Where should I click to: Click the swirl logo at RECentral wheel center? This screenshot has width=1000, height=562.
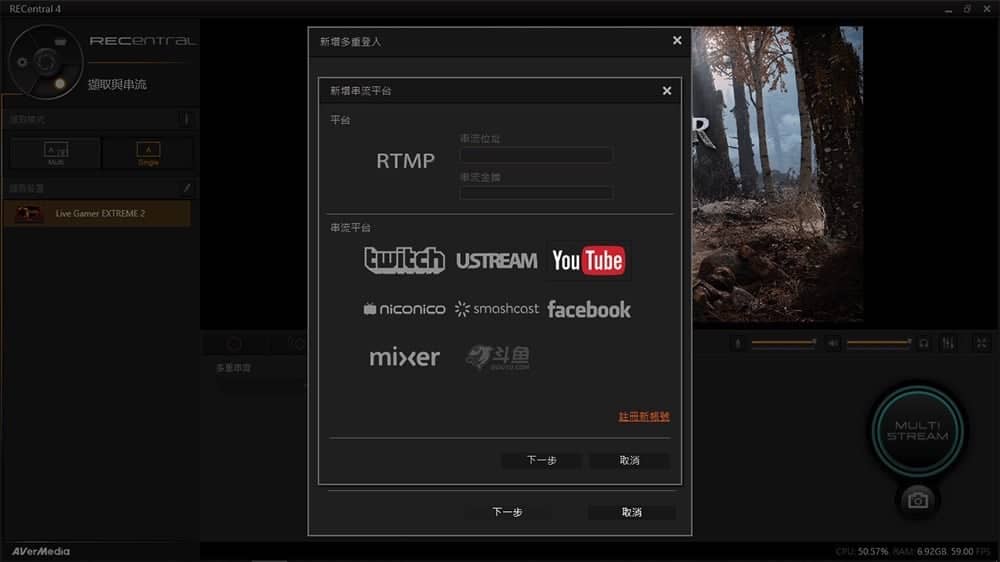(45, 62)
